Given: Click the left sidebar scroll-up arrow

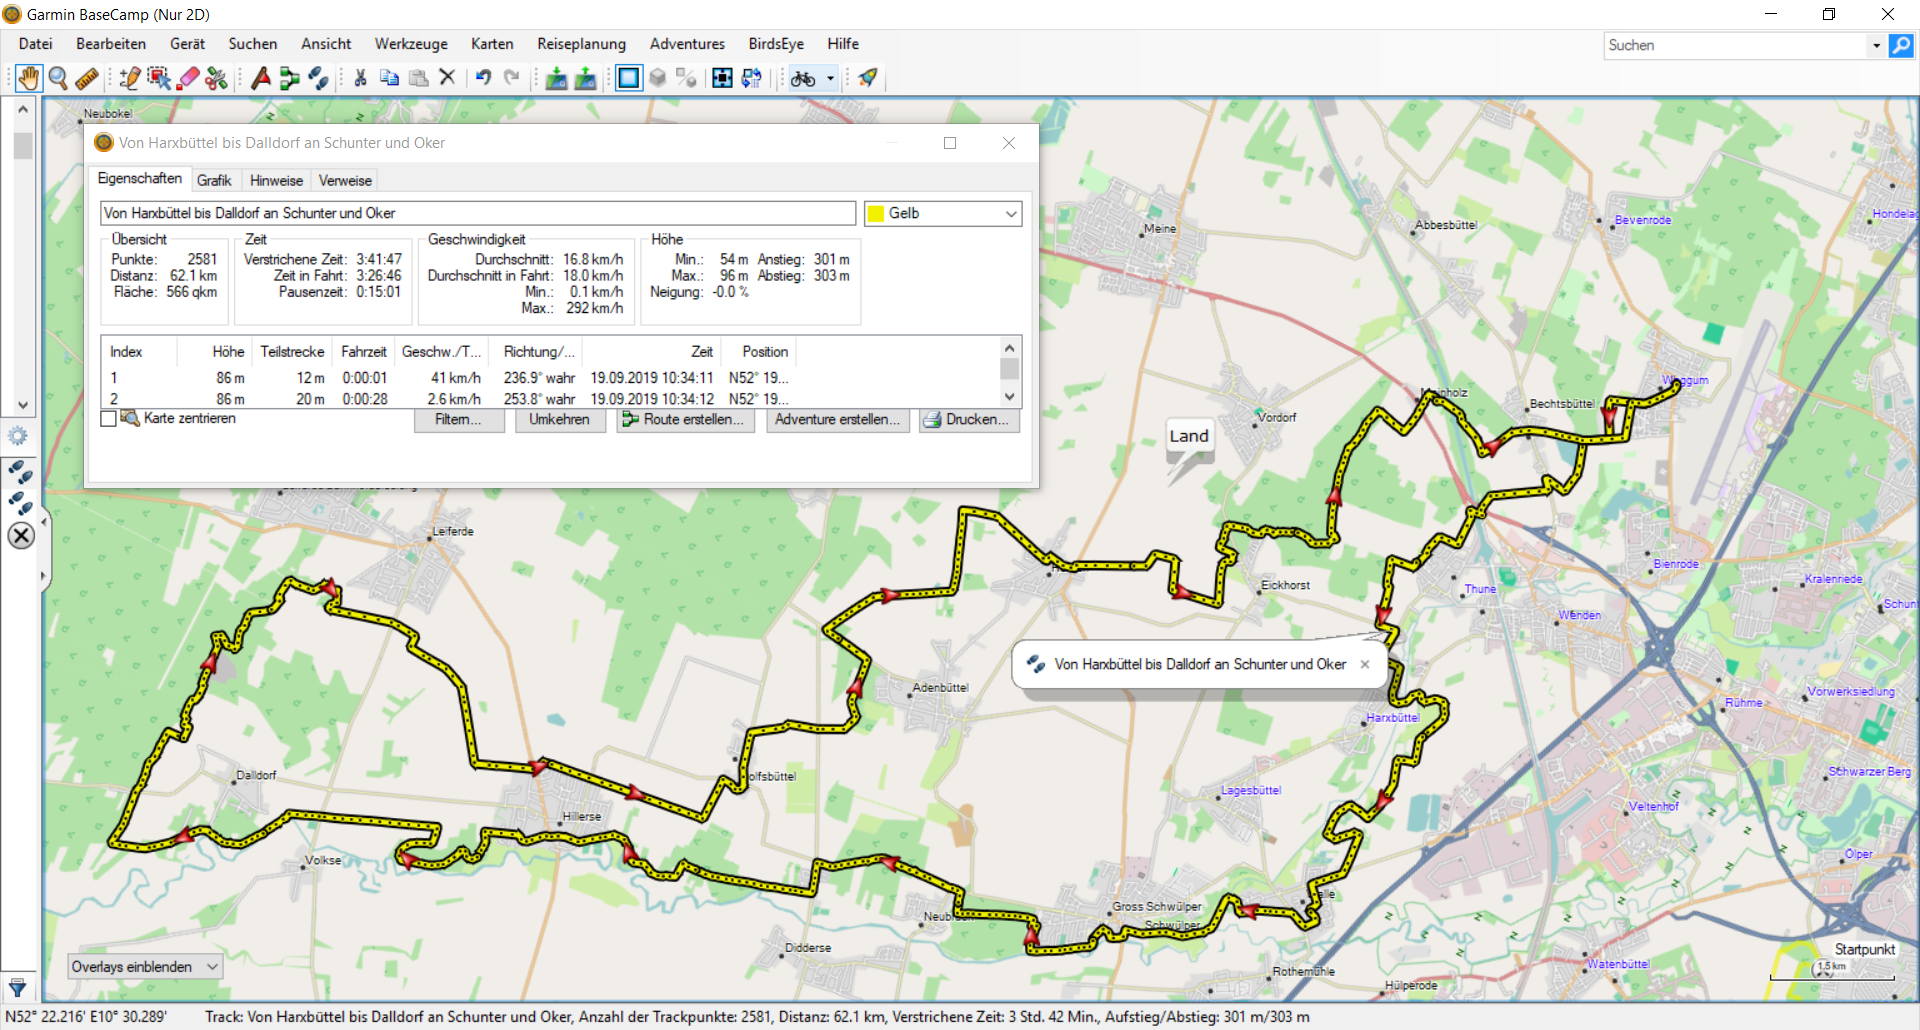Looking at the screenshot, I should coord(23,108).
